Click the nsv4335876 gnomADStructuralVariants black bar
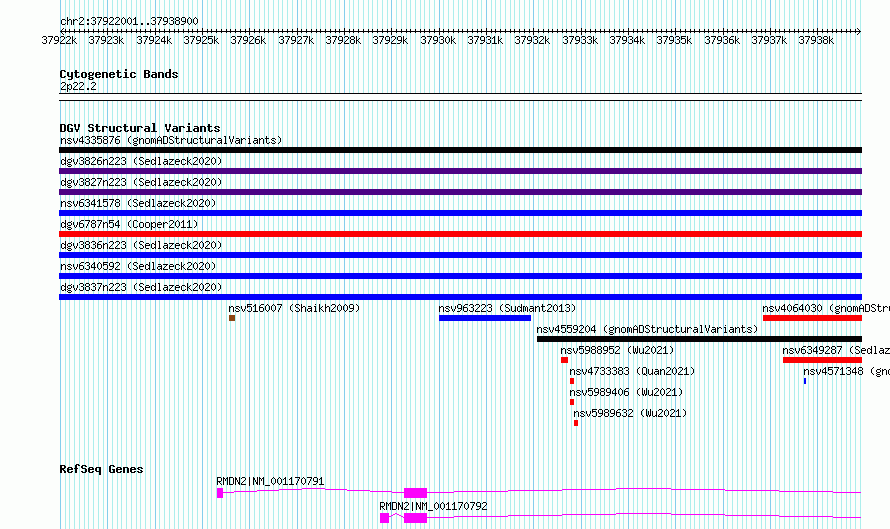The height and width of the screenshot is (529, 890). (x=460, y=150)
